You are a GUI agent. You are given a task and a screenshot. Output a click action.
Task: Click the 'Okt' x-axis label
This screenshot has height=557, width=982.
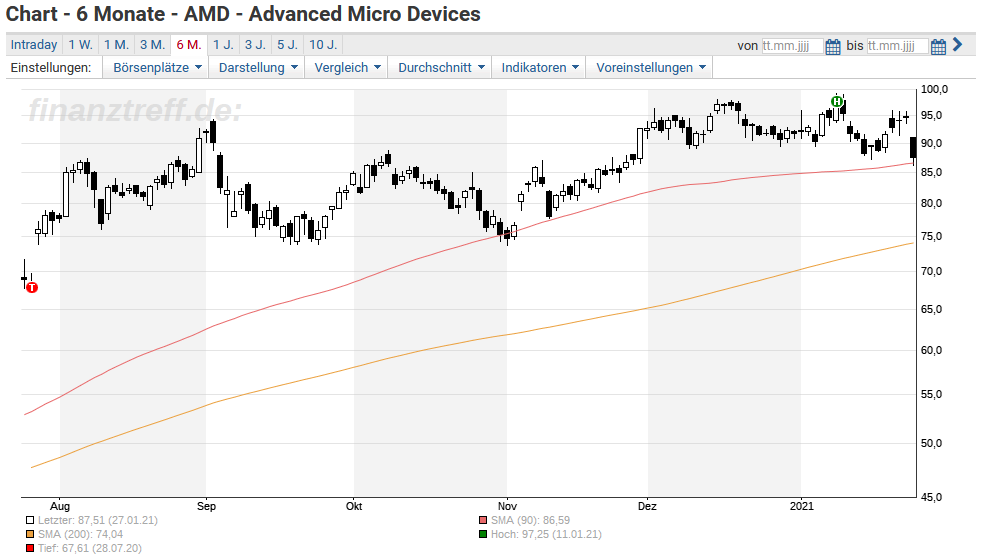(354, 506)
